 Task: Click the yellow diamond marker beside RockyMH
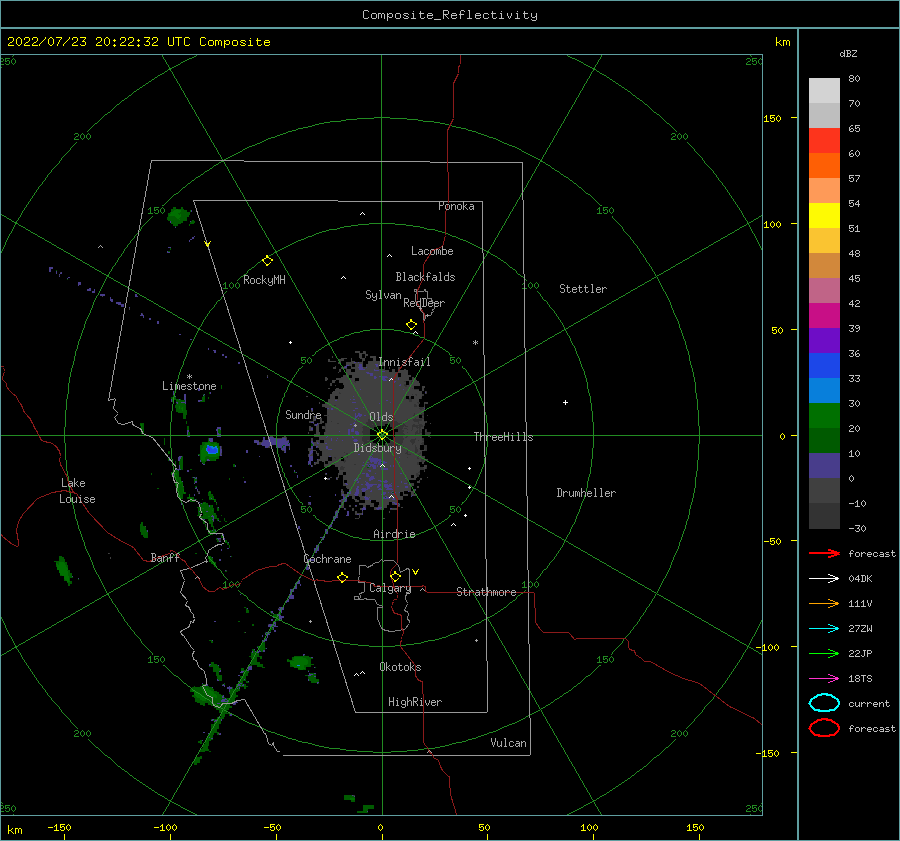coord(267,261)
